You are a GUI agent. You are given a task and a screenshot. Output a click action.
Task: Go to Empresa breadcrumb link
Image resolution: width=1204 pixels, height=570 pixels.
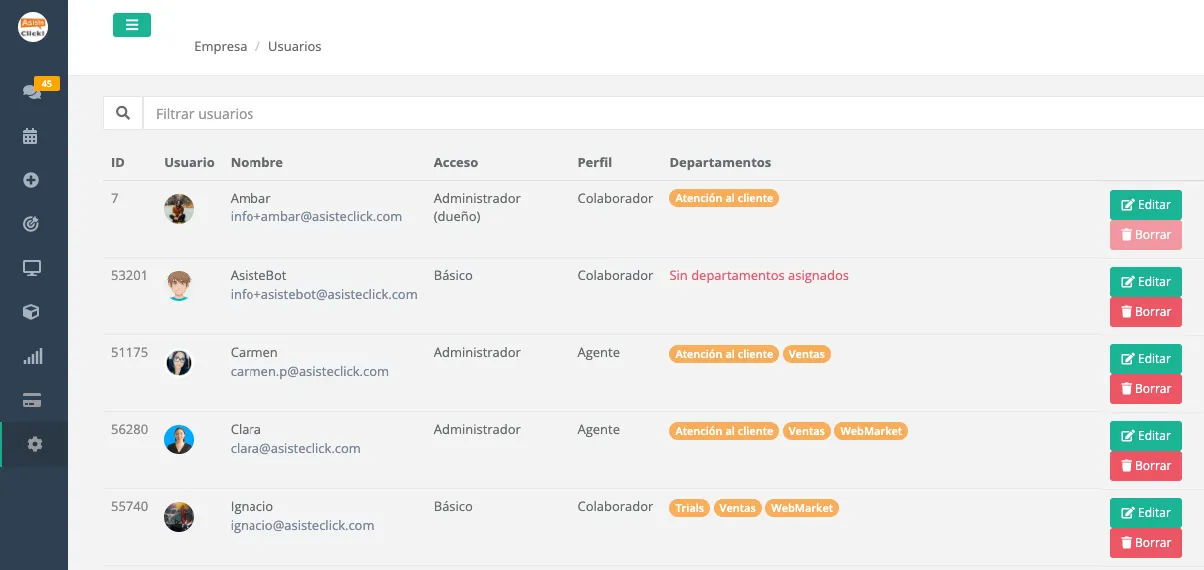[x=221, y=47]
